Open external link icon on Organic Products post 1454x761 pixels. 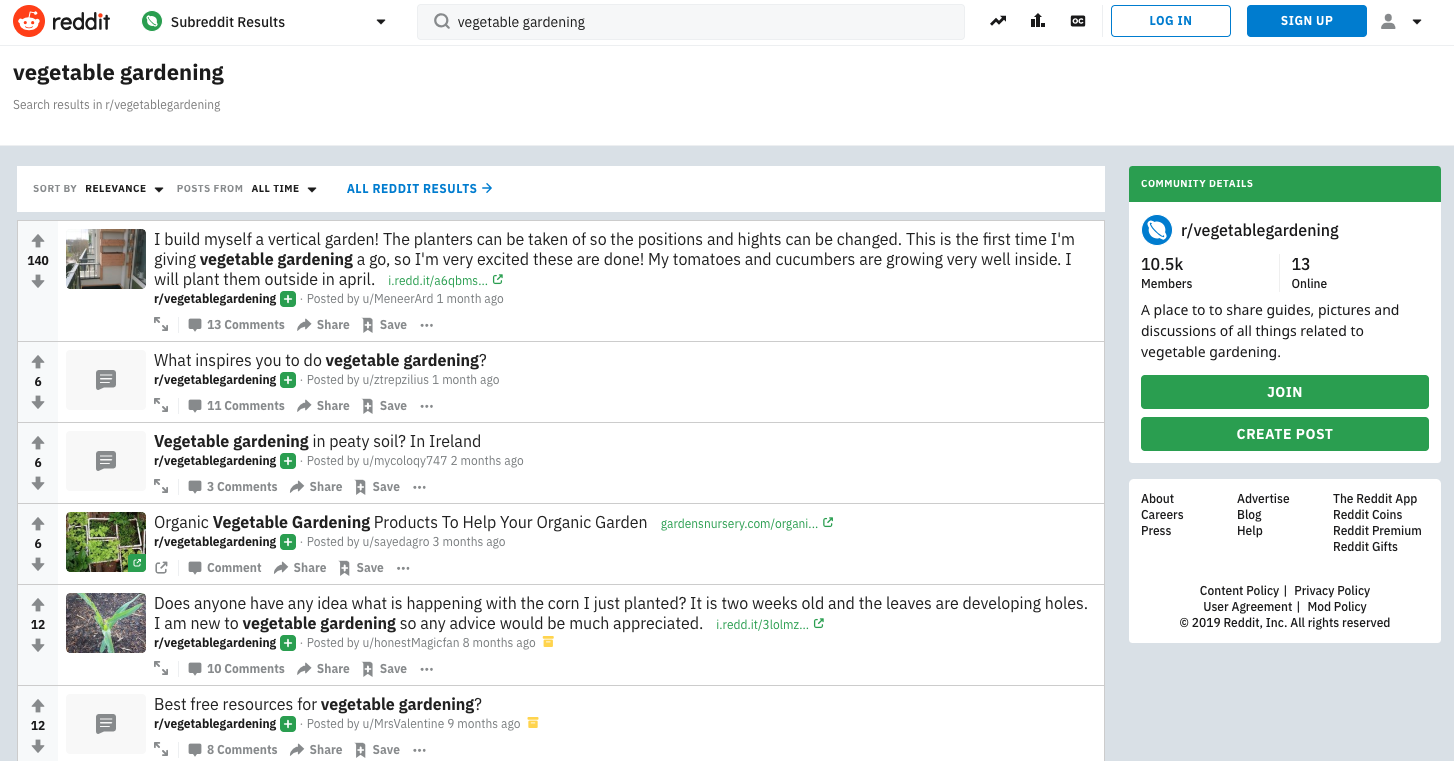click(x=161, y=568)
